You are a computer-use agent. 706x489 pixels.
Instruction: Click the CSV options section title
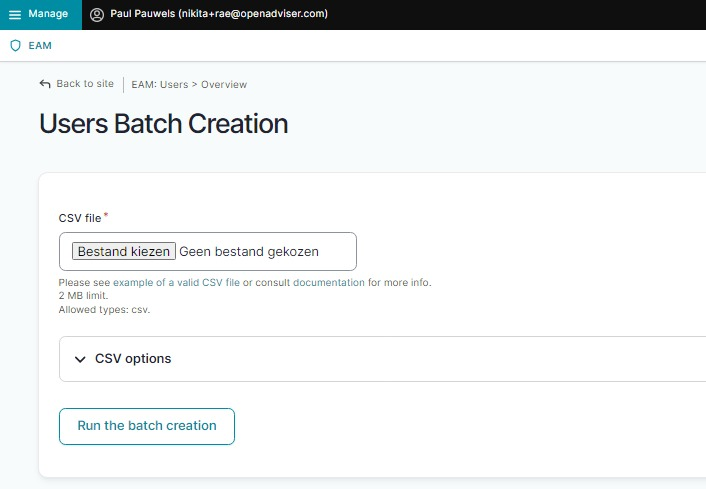pos(133,359)
